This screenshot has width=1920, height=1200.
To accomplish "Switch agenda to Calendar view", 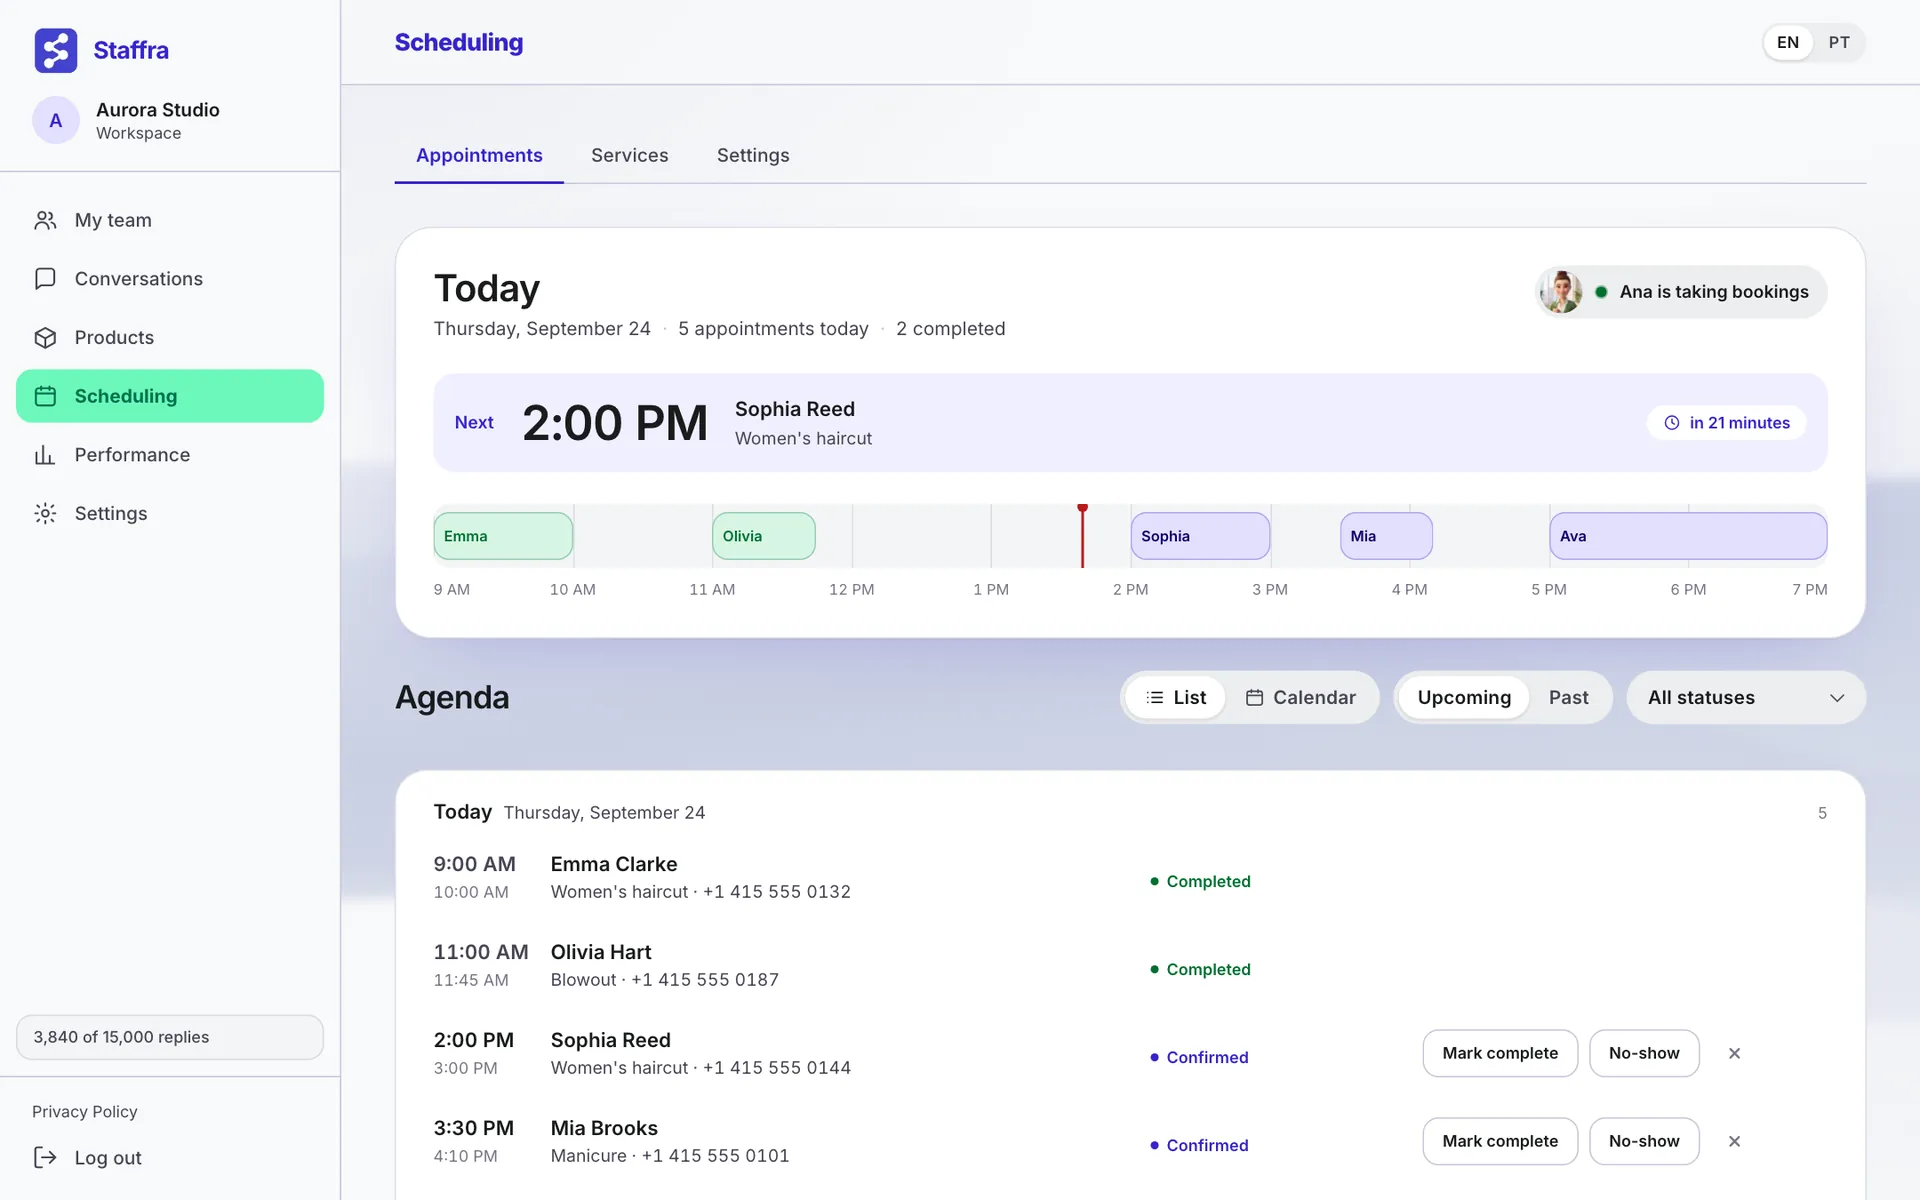I will [1301, 698].
